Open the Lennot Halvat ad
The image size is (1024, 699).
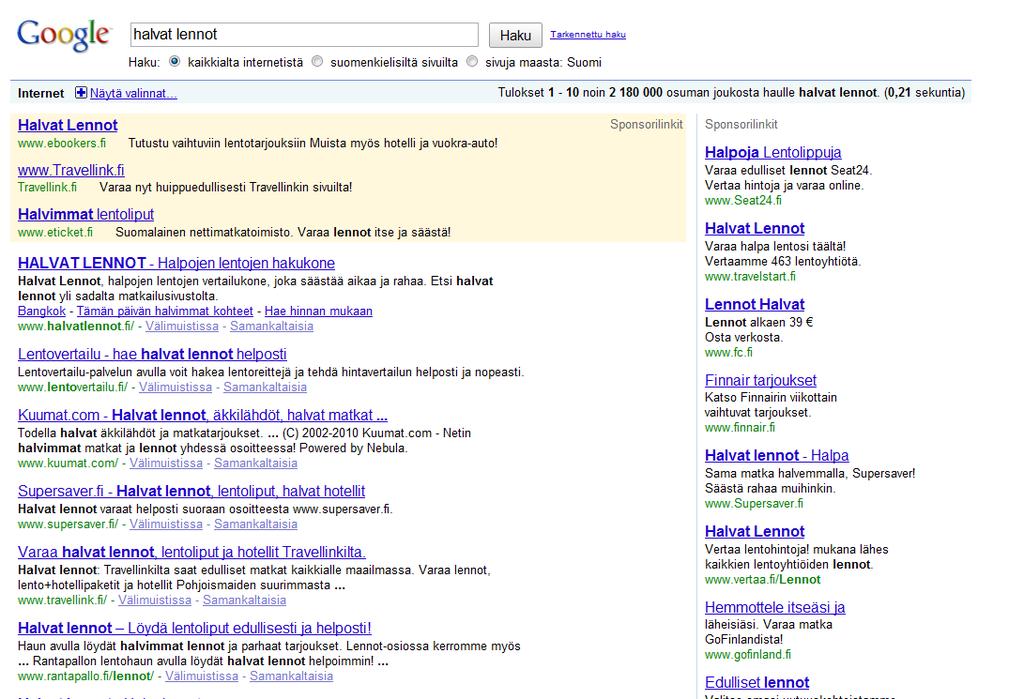point(755,304)
